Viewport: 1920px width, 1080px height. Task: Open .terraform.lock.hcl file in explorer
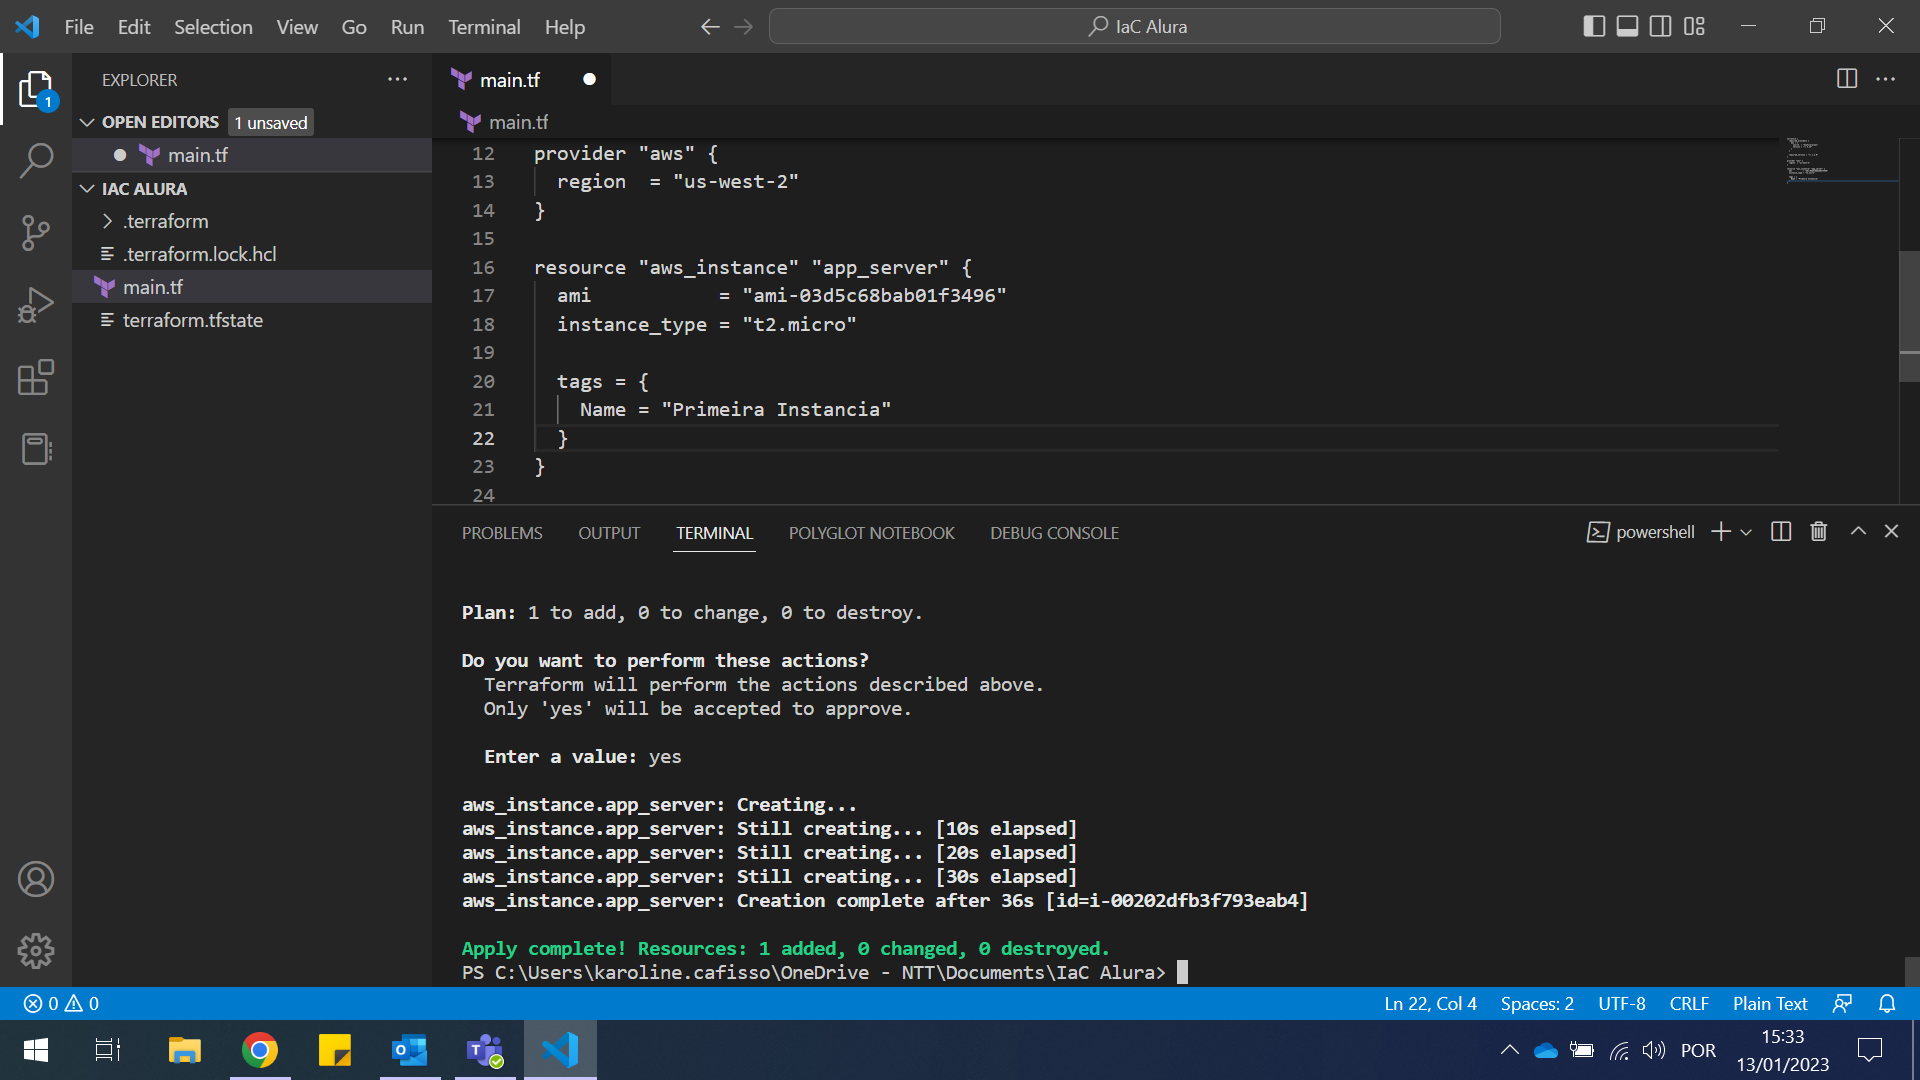coord(199,254)
